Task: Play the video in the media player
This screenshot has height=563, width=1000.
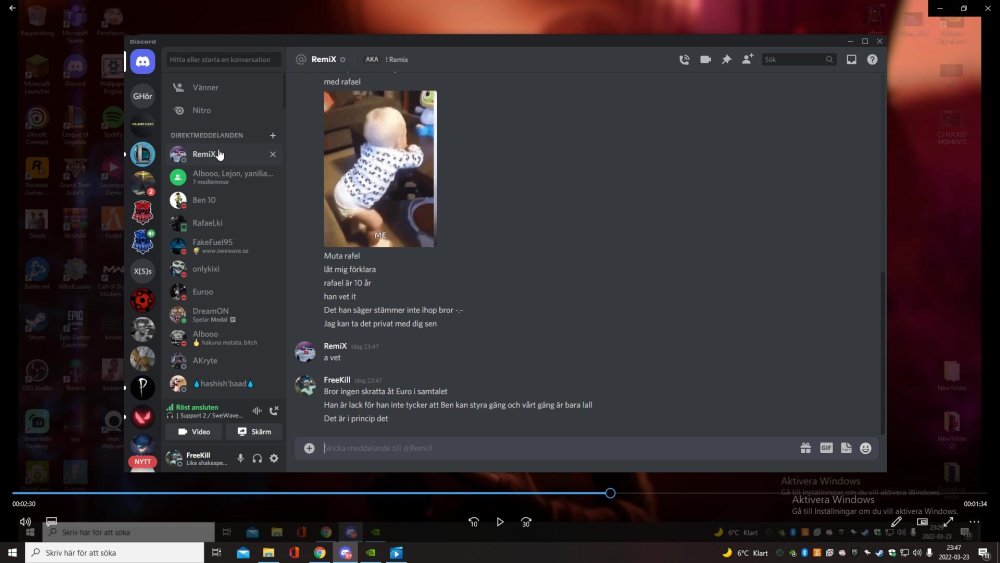Action: coord(500,522)
